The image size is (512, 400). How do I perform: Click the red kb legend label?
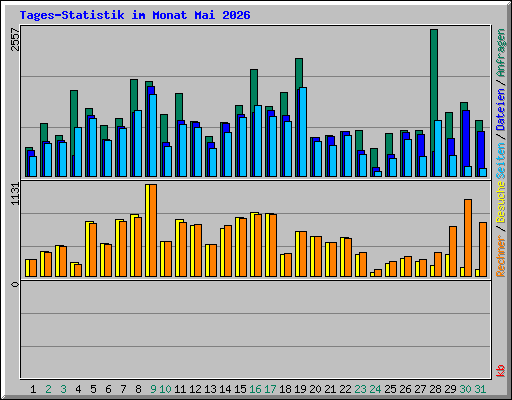coord(500,371)
